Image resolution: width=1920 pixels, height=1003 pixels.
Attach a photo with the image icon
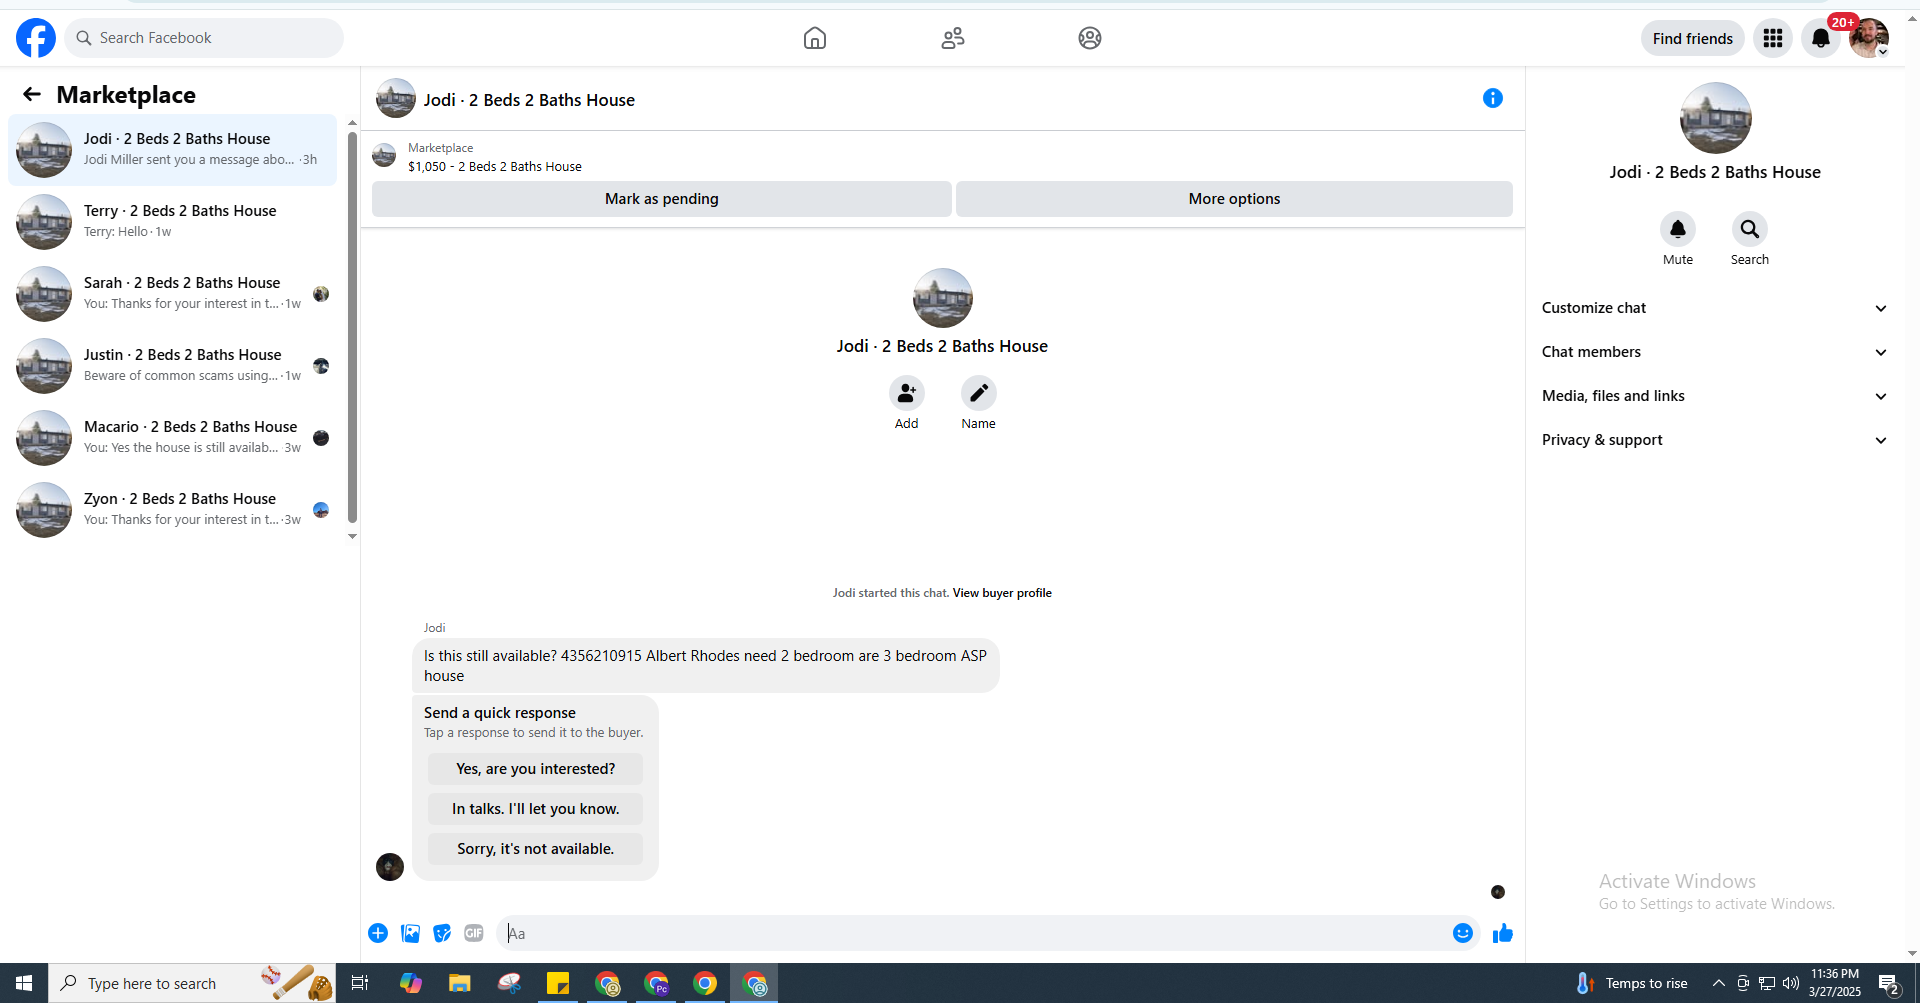(410, 933)
